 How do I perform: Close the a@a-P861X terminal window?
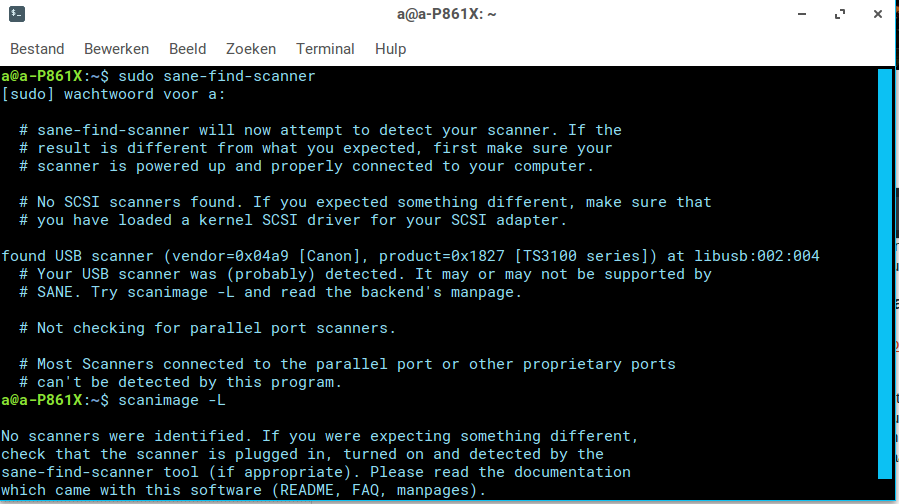pos(878,14)
